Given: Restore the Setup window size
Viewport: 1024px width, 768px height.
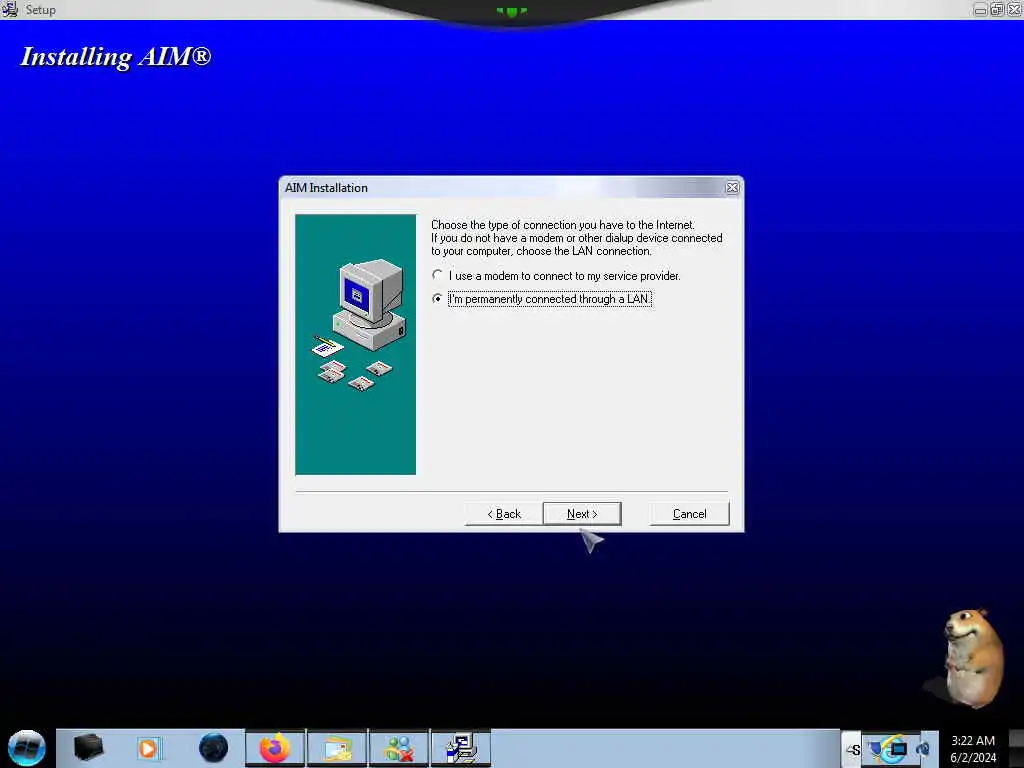Looking at the screenshot, I should coord(997,9).
